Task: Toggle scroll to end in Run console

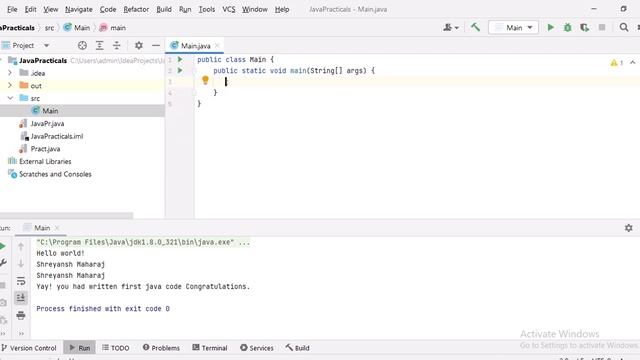Action: coord(21,298)
